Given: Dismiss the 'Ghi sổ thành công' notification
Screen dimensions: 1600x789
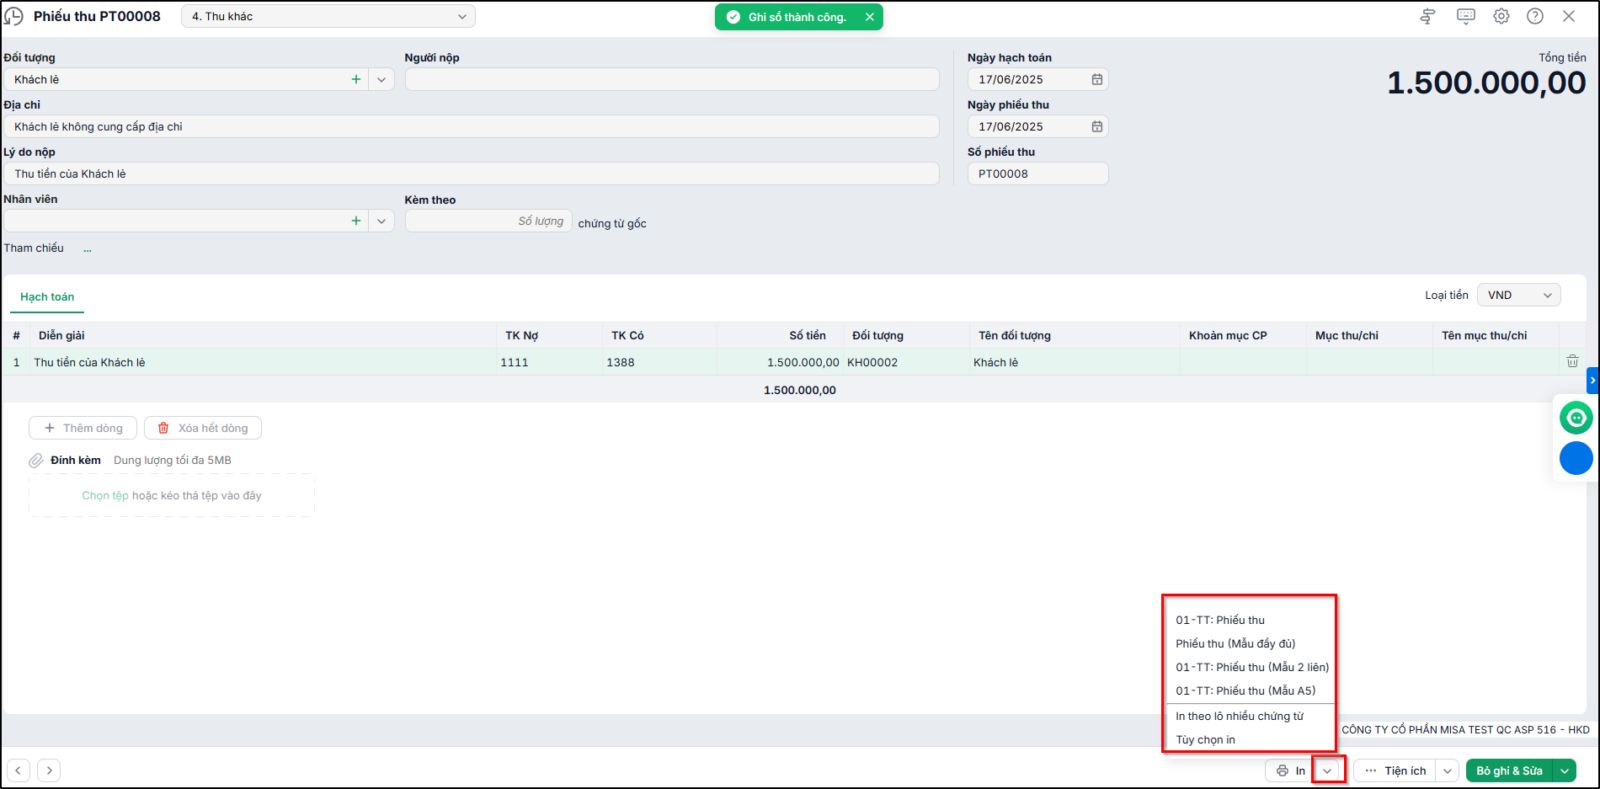Looking at the screenshot, I should click(869, 17).
